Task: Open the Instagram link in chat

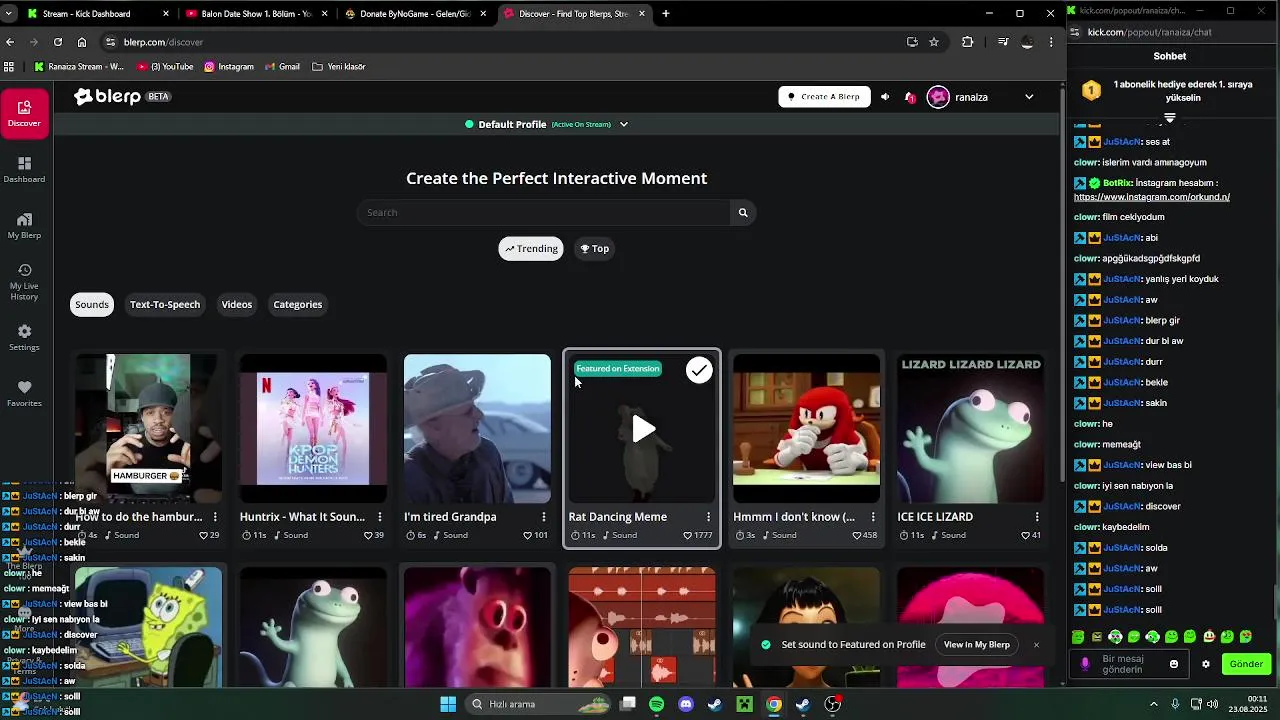Action: coord(1152,197)
